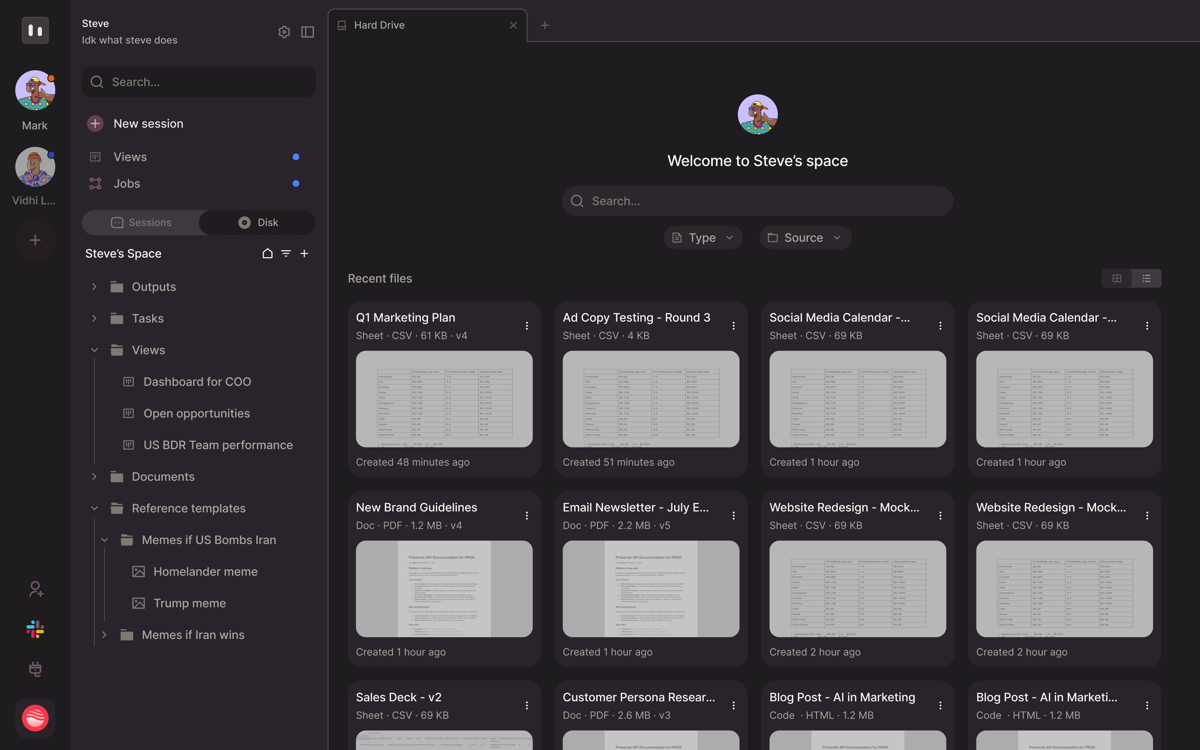Collapse the Views folder chevron
The width and height of the screenshot is (1200, 750).
point(94,350)
